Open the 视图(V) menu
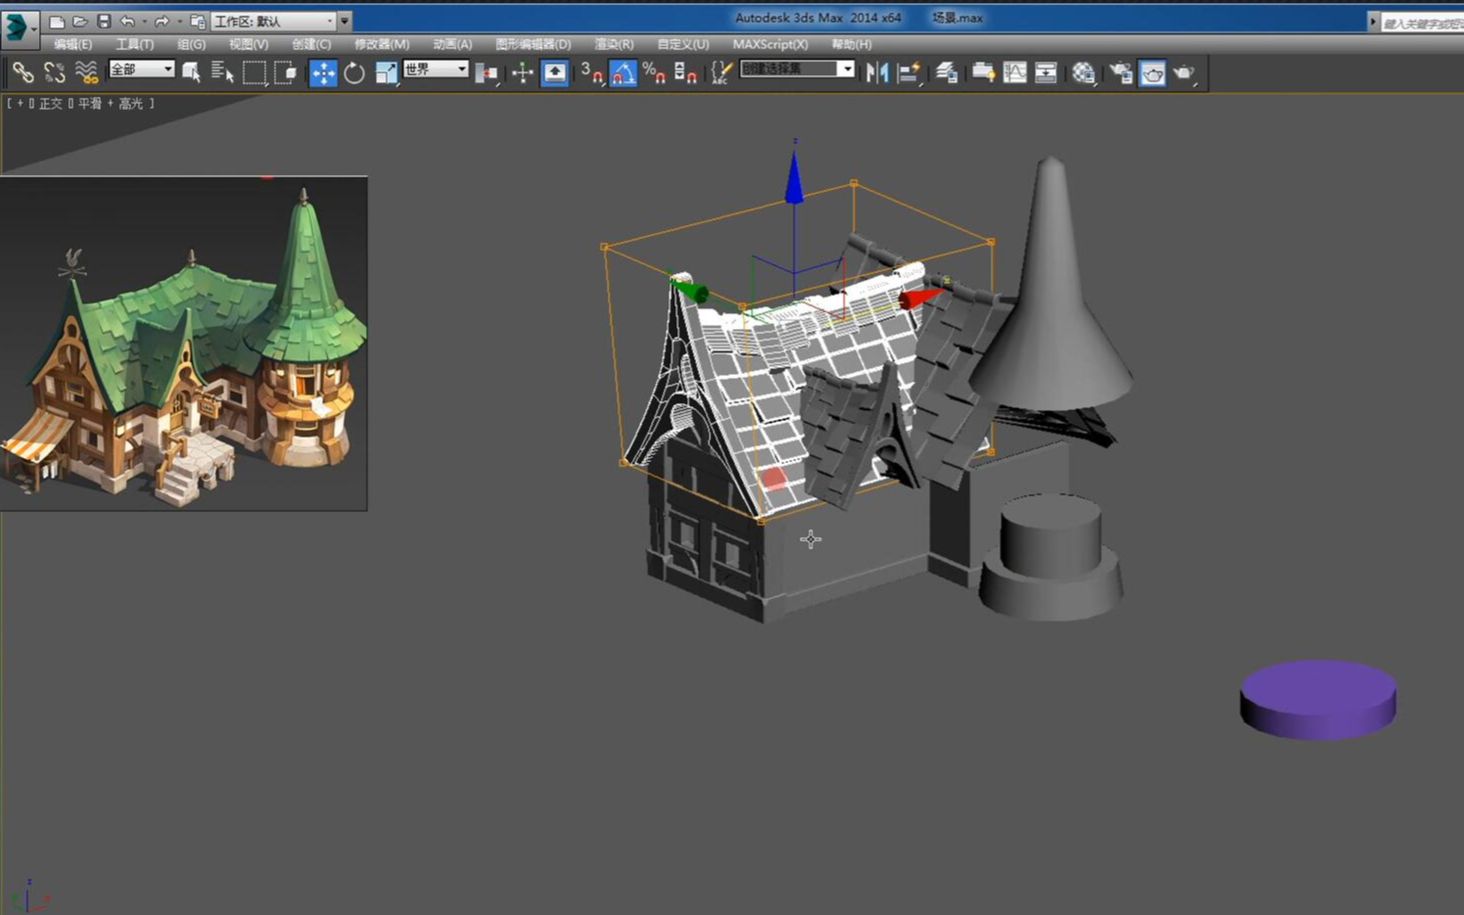 248,44
